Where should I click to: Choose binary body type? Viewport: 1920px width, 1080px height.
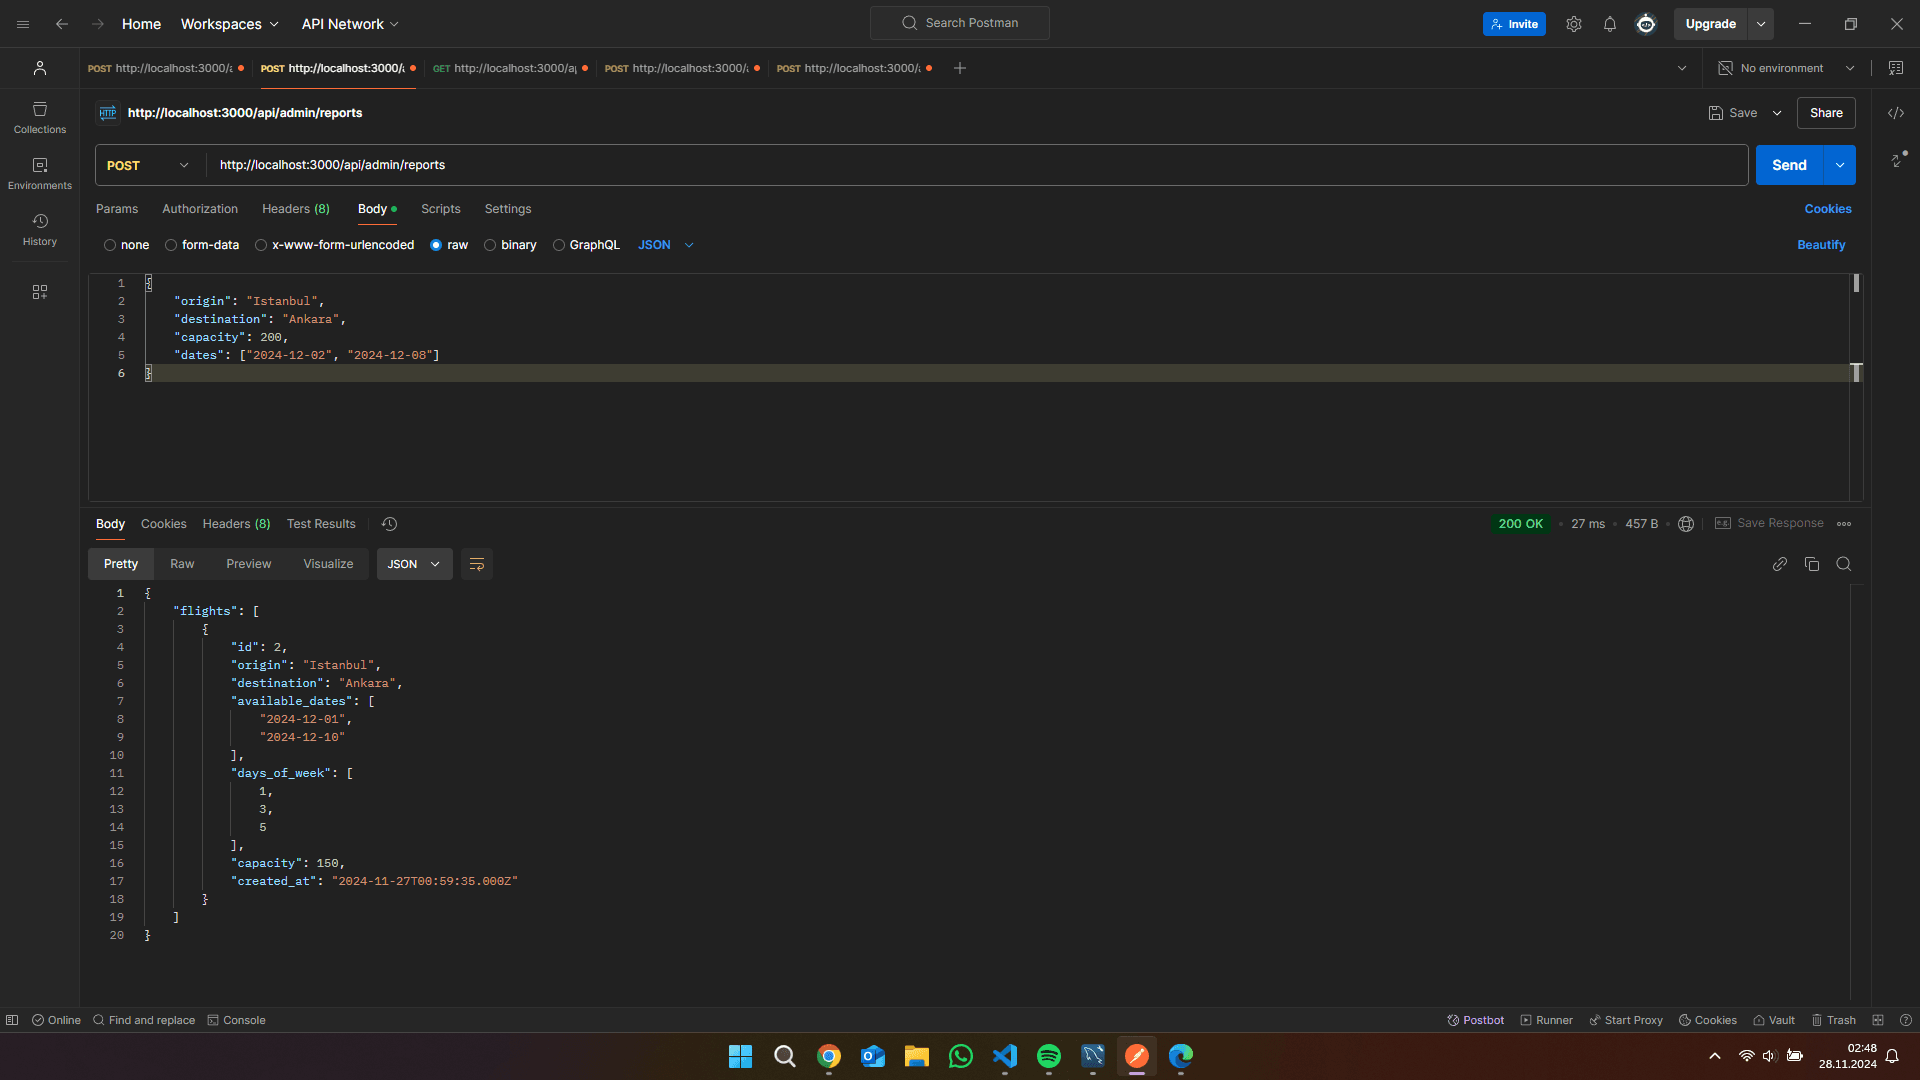tap(490, 245)
